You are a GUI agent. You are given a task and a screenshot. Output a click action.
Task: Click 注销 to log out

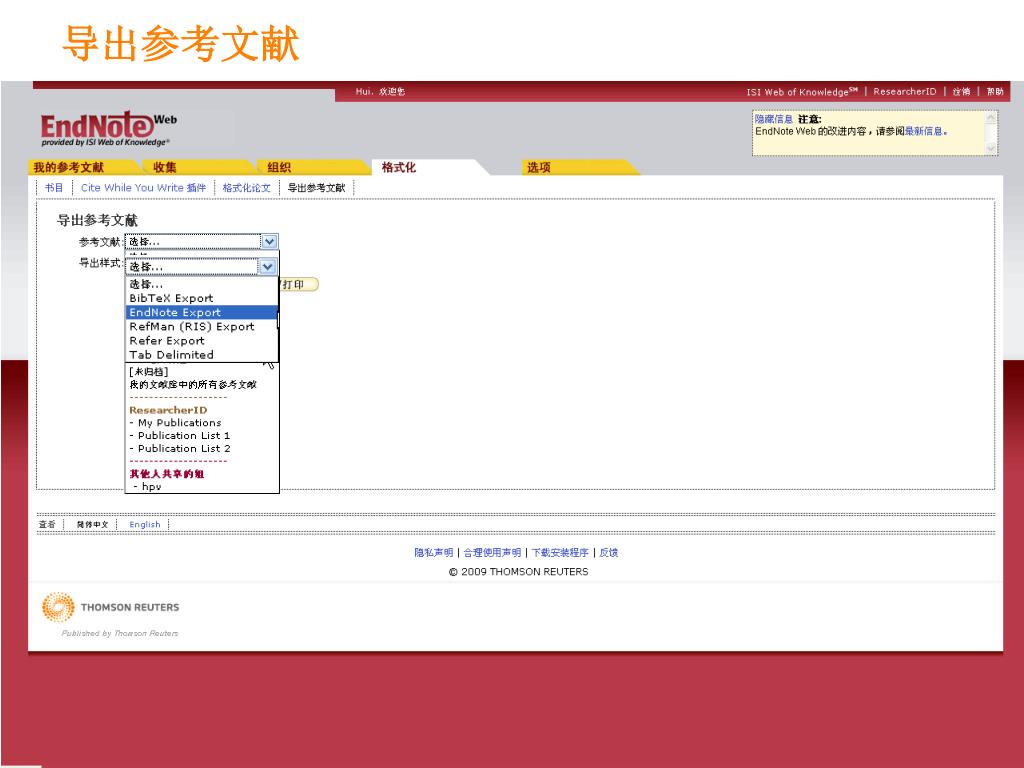click(961, 92)
